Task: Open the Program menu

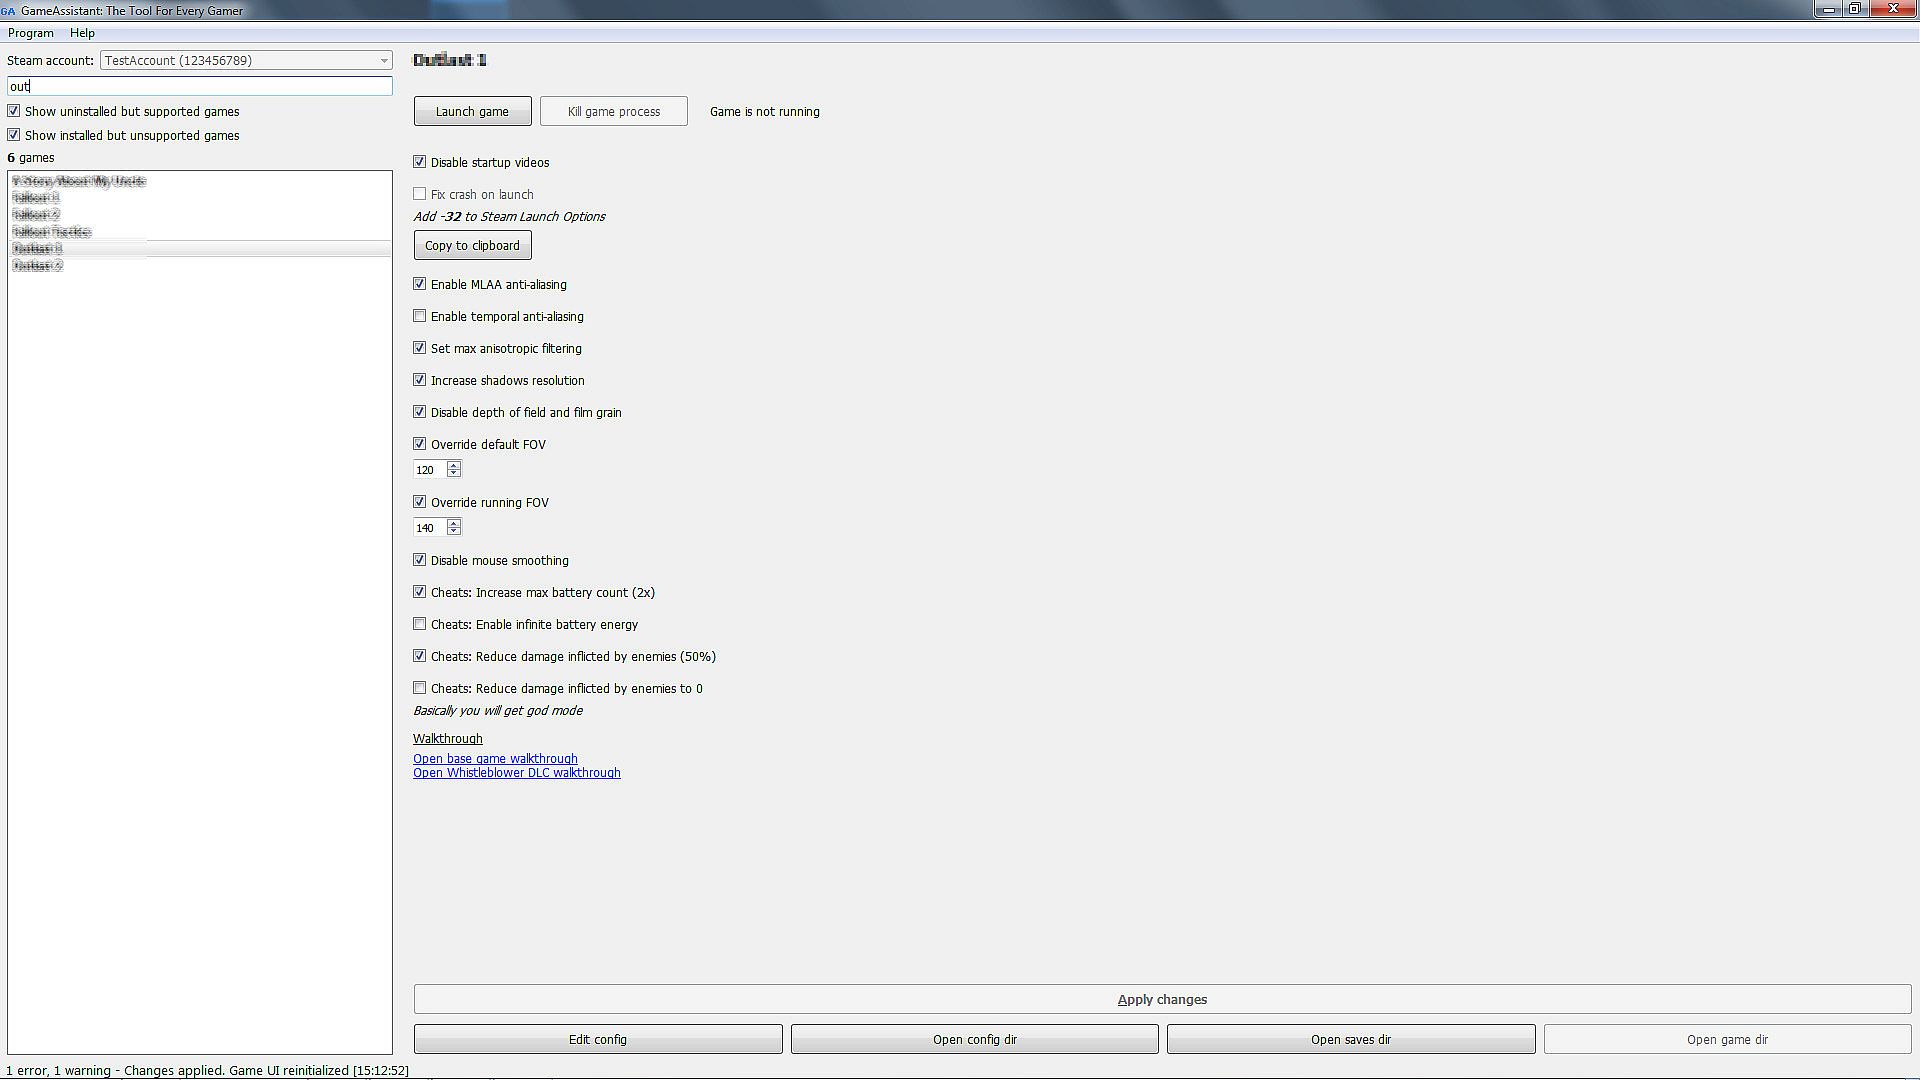Action: tap(30, 33)
